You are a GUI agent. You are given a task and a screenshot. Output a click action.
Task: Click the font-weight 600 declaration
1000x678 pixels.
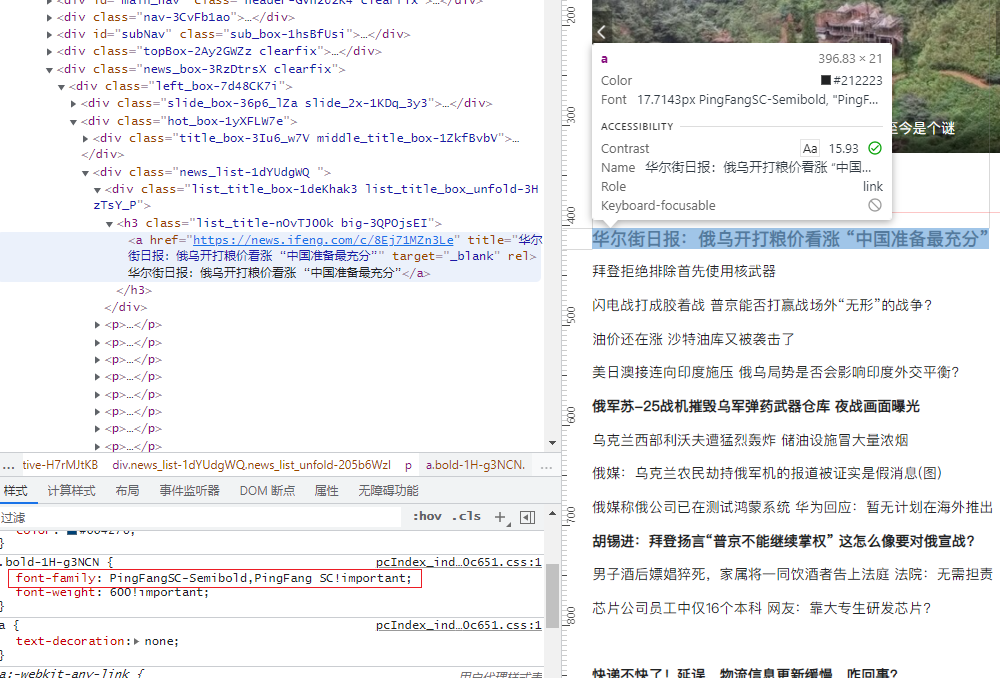(112, 593)
